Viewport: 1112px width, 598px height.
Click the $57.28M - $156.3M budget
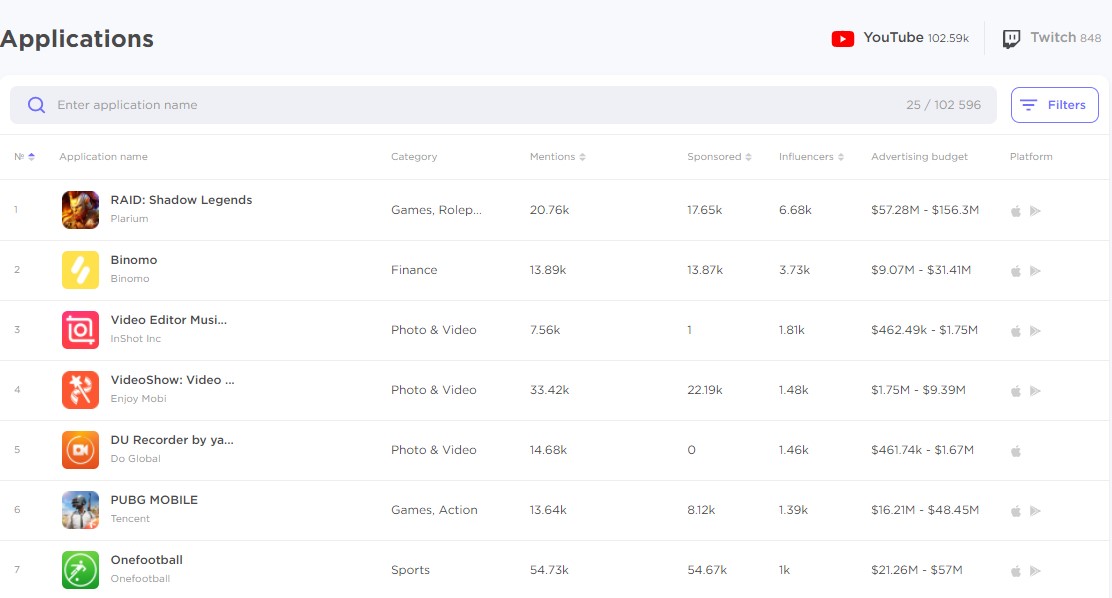(925, 210)
